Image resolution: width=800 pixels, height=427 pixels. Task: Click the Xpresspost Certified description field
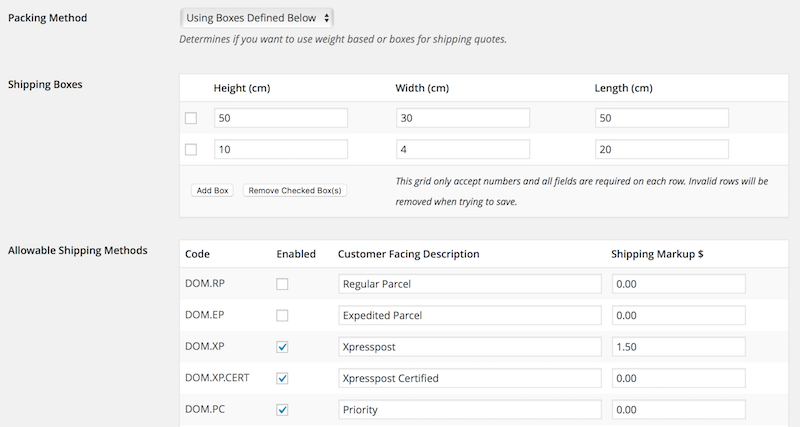click(x=469, y=378)
